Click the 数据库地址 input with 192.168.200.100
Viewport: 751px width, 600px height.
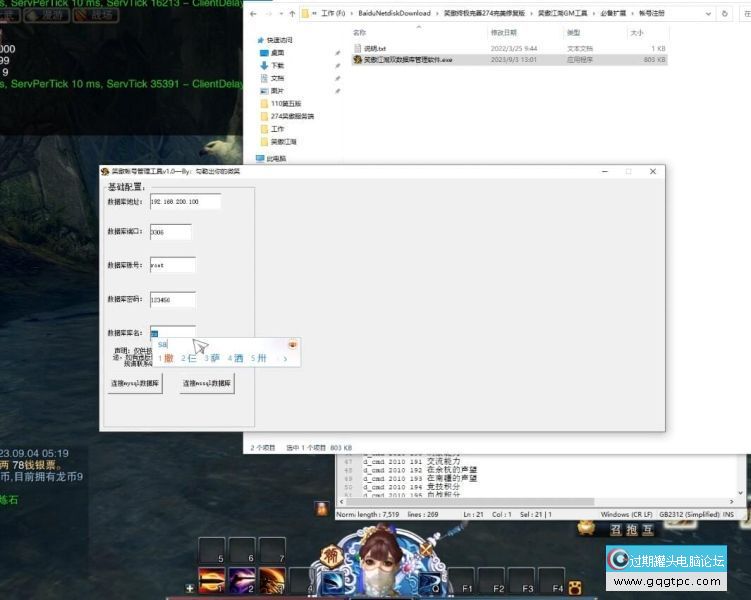[x=185, y=202]
